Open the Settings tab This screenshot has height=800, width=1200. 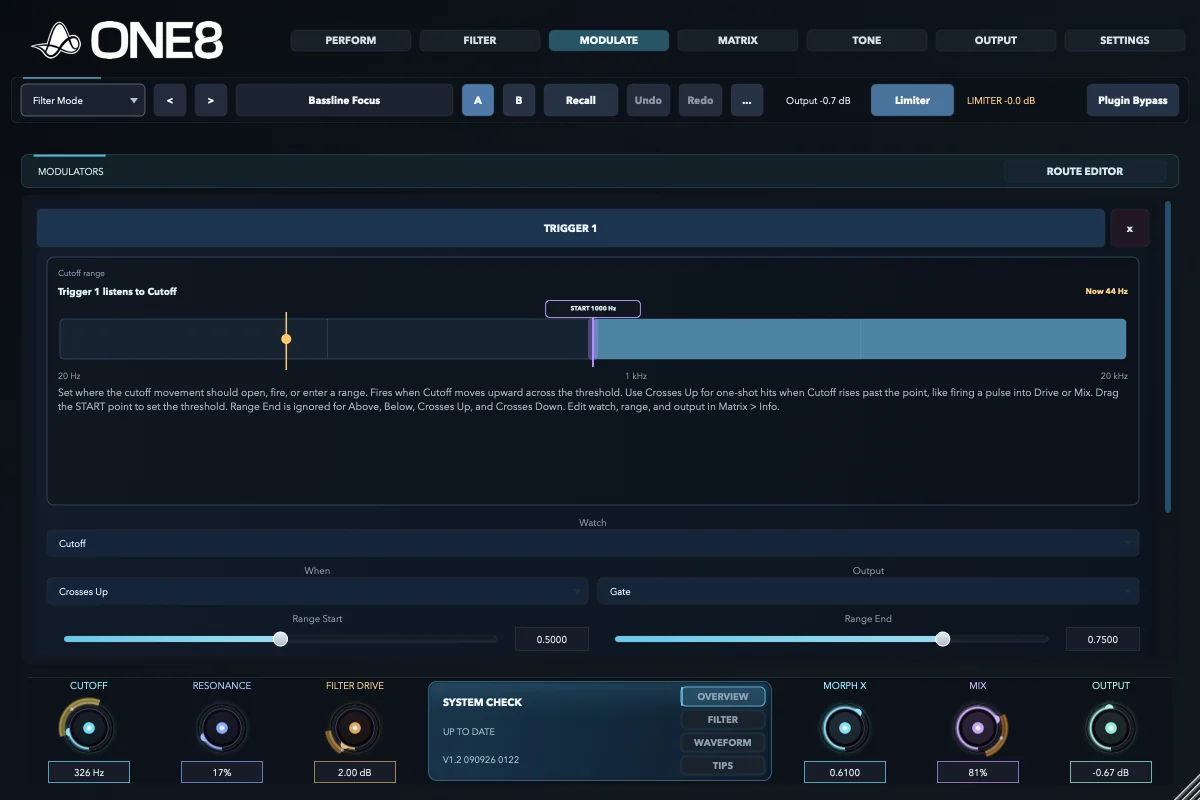(1125, 40)
